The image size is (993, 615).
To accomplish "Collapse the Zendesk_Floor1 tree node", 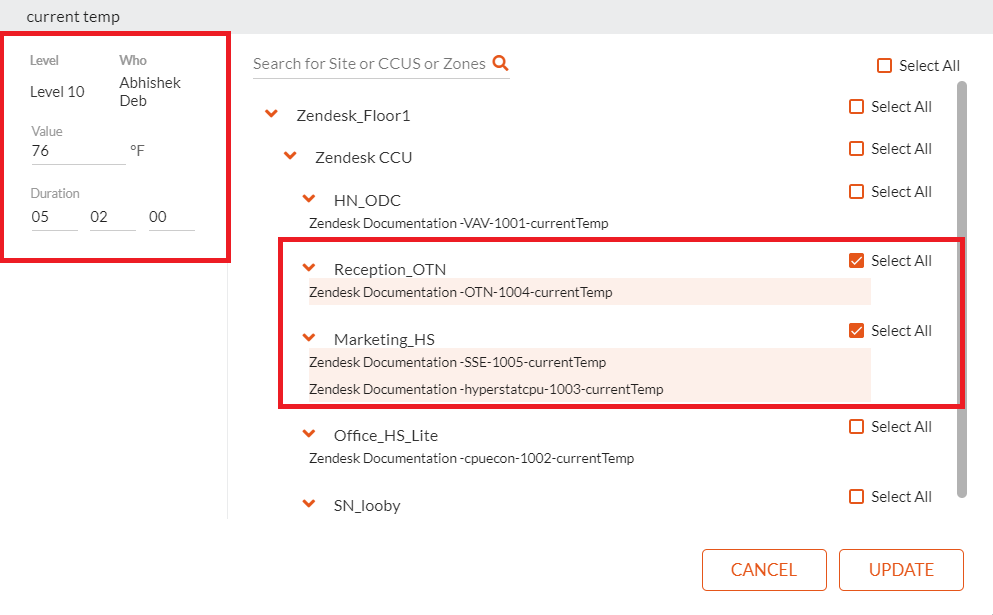I will 271,114.
